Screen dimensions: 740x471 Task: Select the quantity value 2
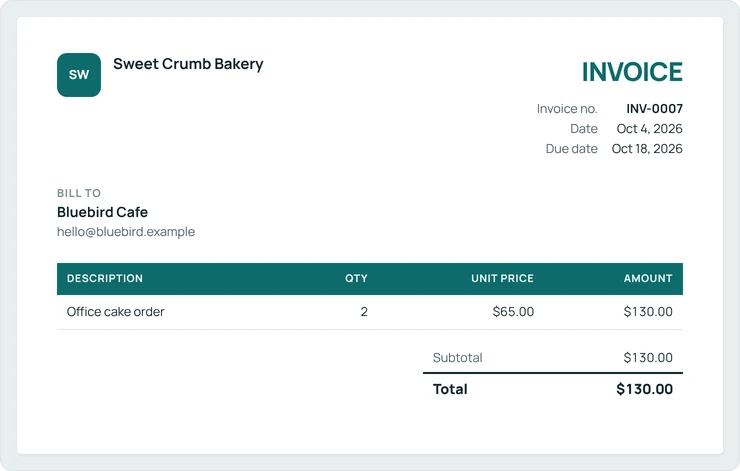click(364, 311)
